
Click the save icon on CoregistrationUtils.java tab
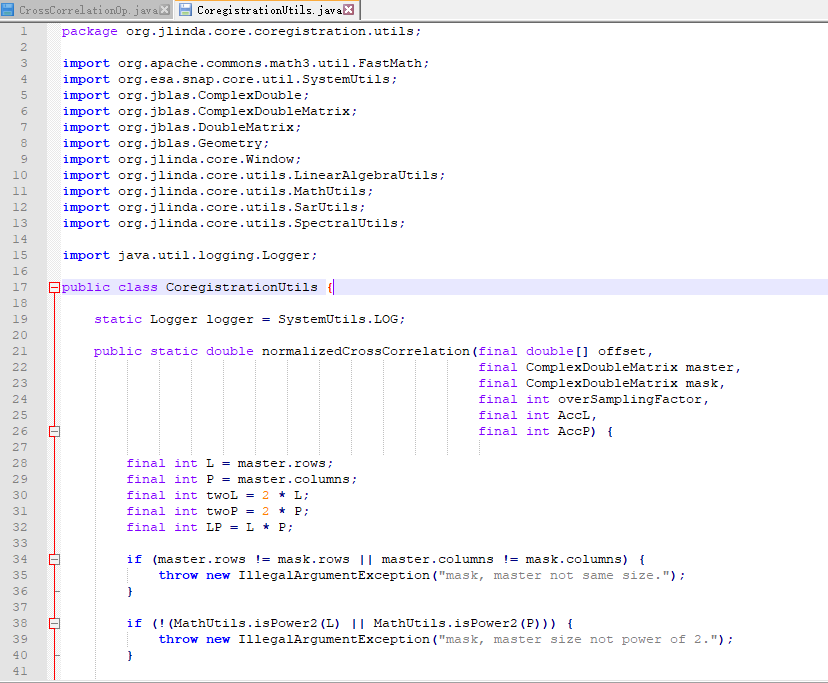(186, 10)
